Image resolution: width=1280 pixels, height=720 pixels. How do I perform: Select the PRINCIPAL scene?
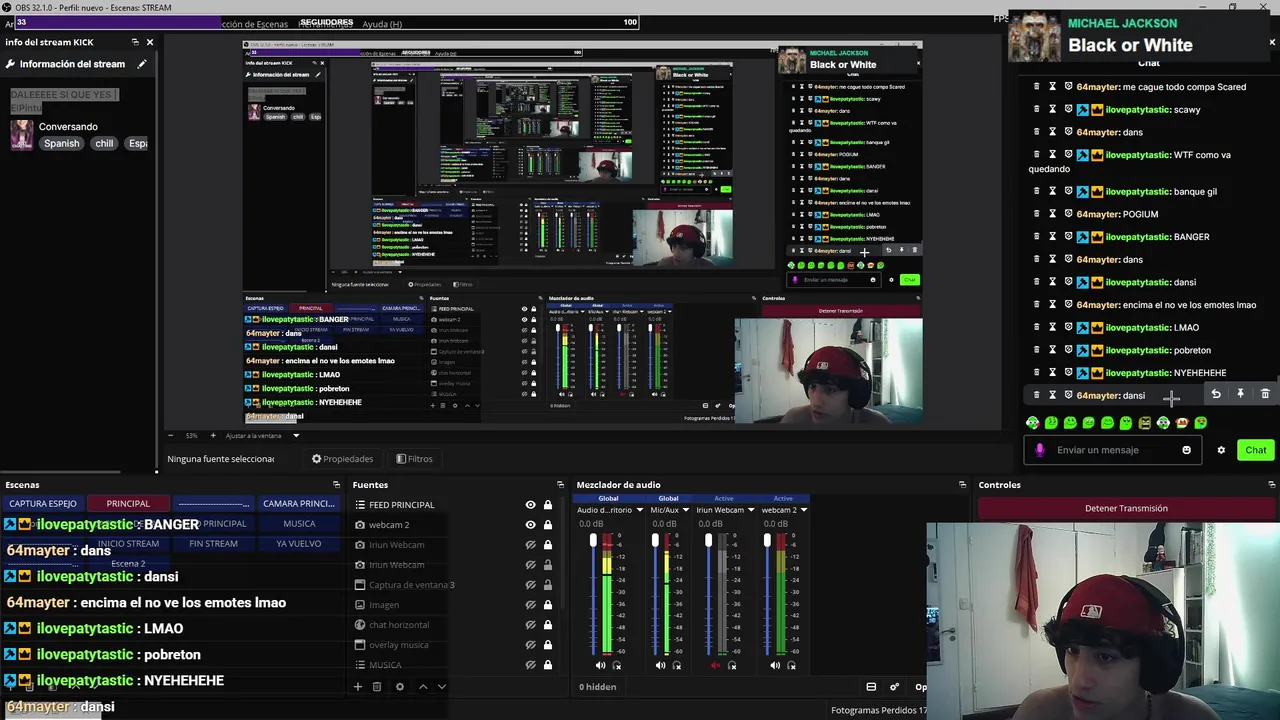128,504
